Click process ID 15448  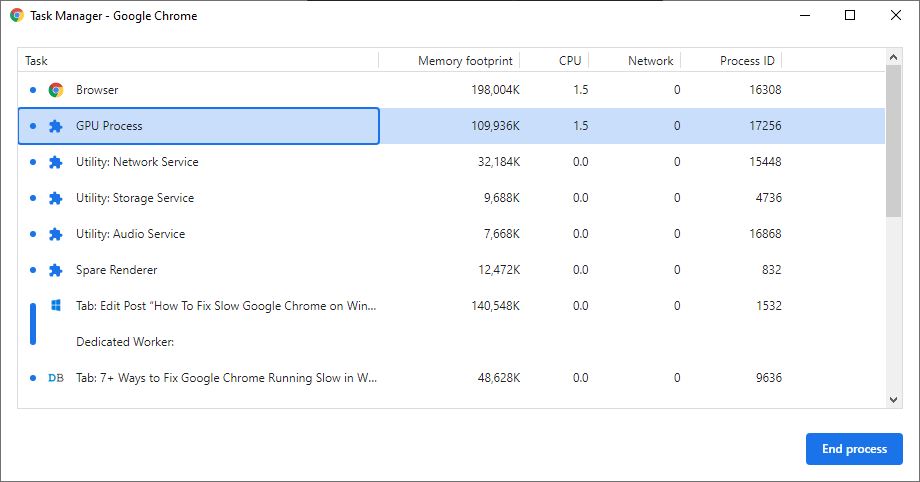(765, 162)
